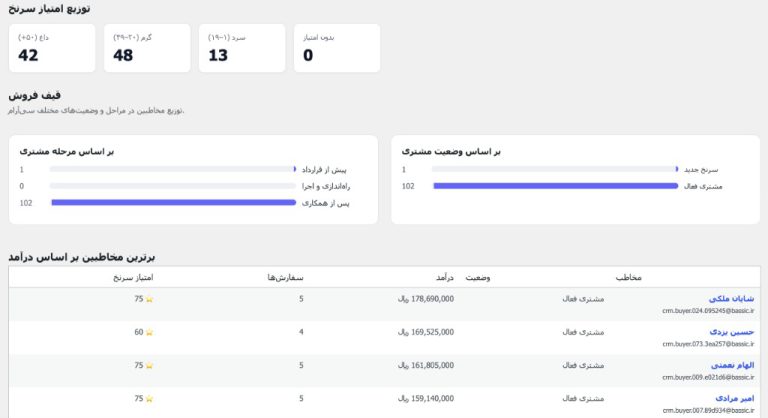Click email crm.buyer.007.89d934@bassic.ir
Image resolution: width=768 pixels, height=418 pixels.
click(708, 411)
